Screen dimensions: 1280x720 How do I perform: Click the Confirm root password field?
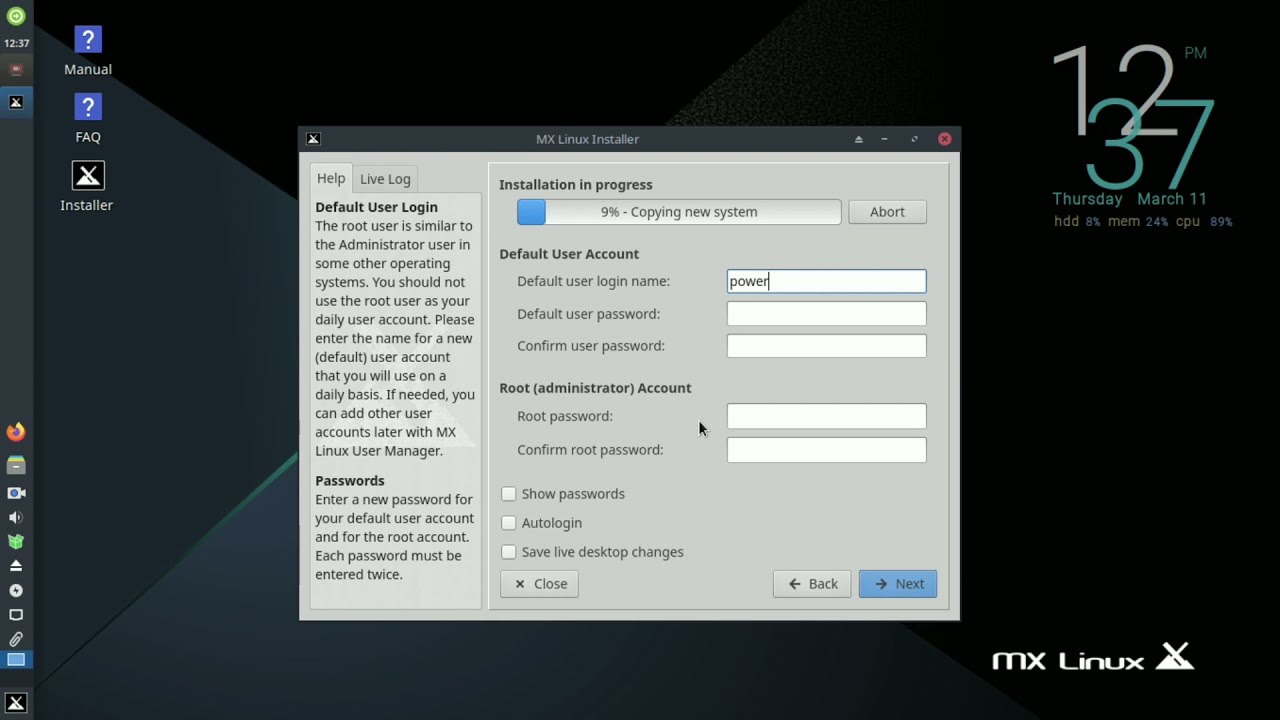tap(826, 450)
